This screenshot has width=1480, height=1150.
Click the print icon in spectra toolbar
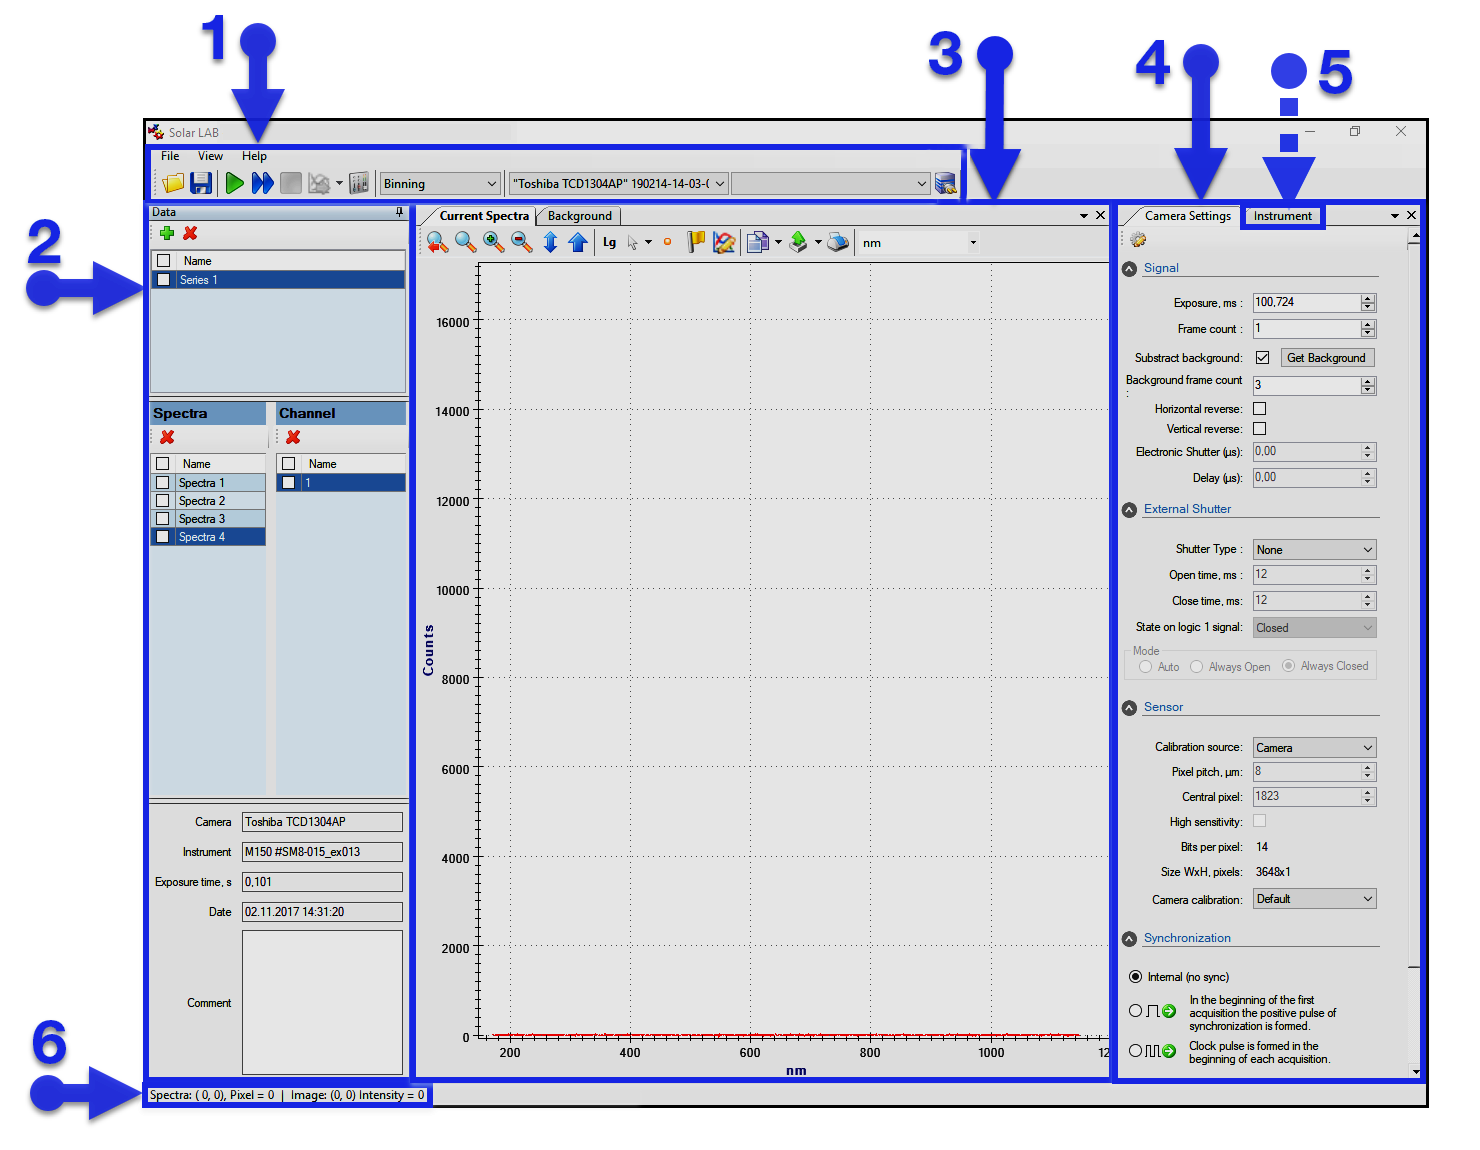(838, 242)
